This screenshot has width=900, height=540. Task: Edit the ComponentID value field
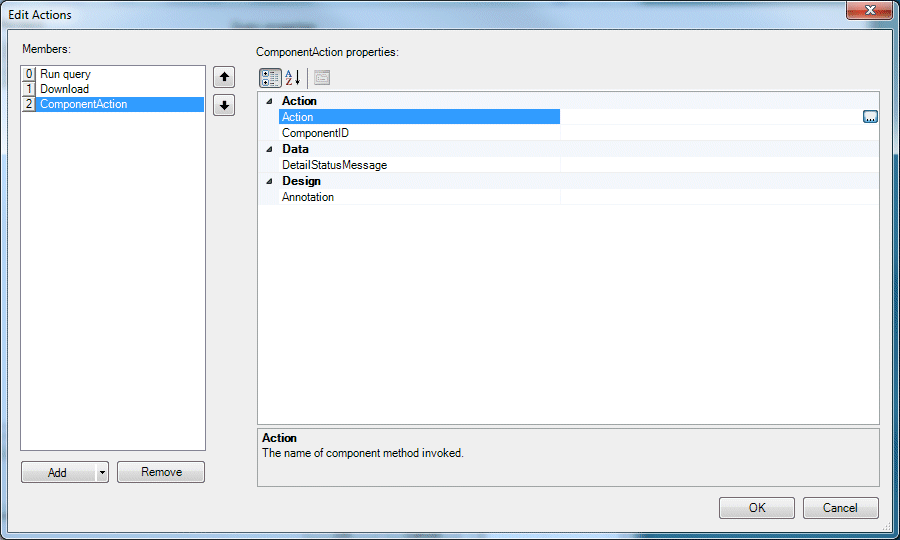coord(719,133)
